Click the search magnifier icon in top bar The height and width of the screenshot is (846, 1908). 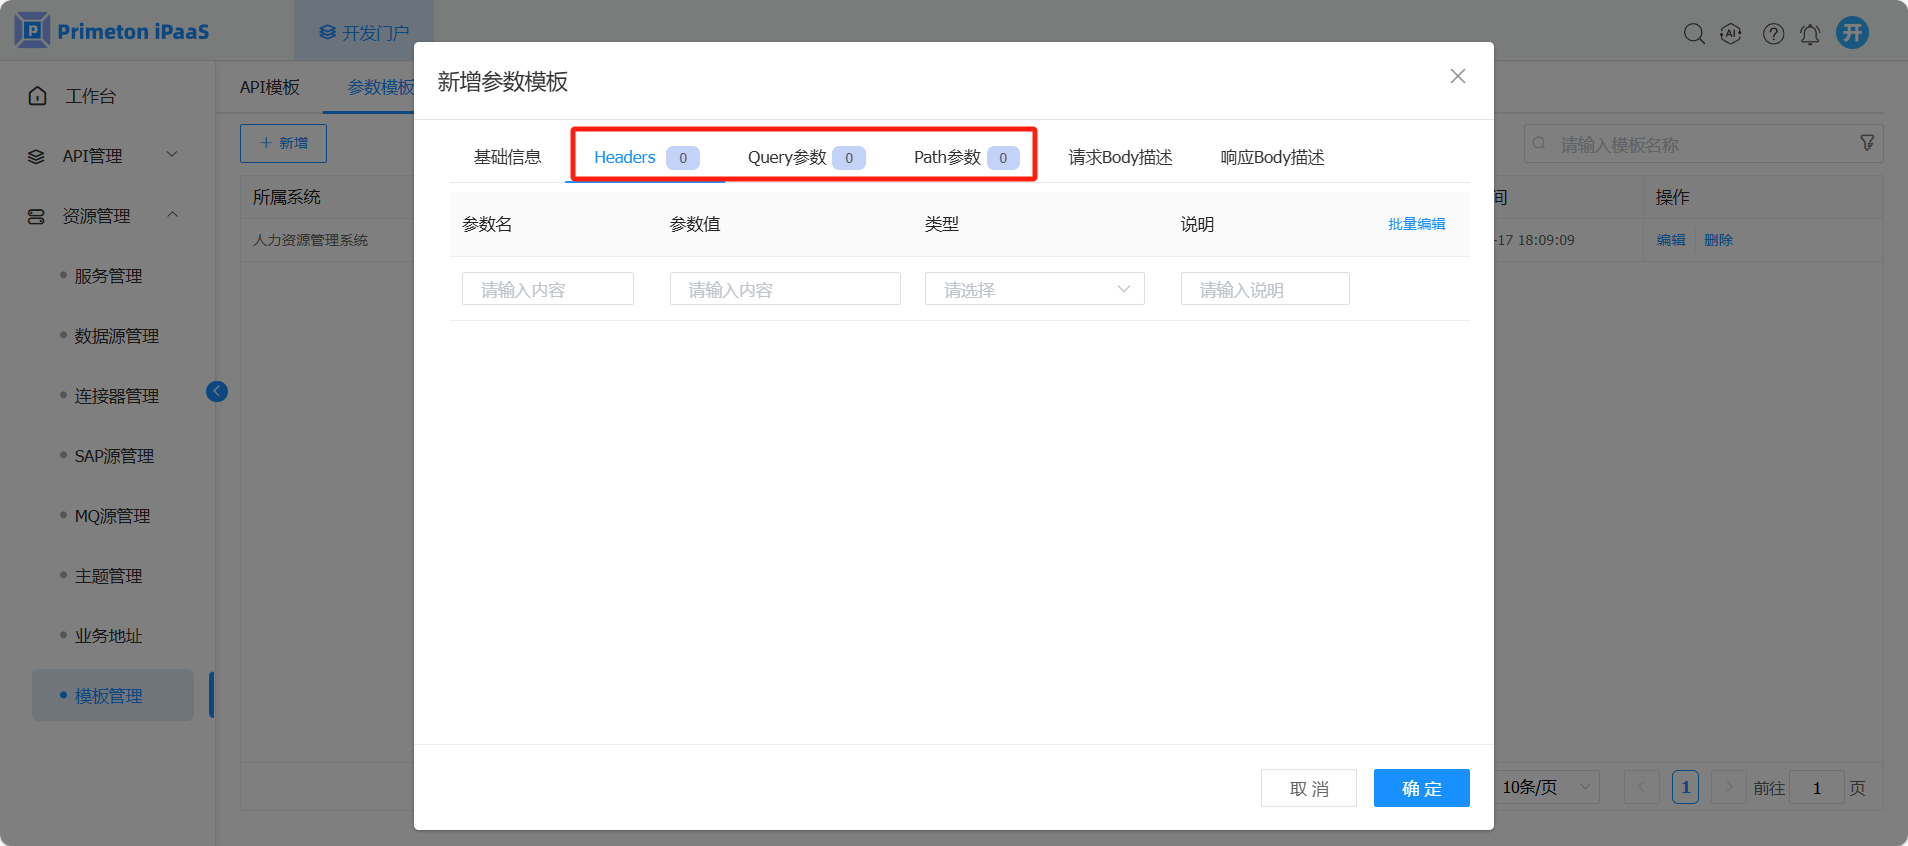[x=1693, y=34]
